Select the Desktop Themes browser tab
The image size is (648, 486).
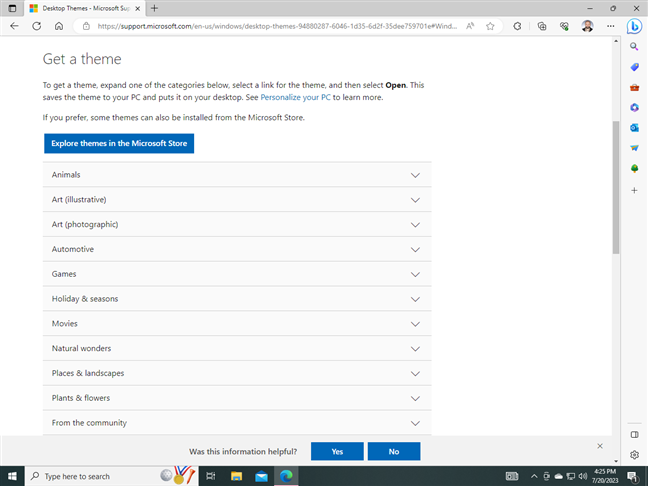pyautogui.click(x=85, y=8)
